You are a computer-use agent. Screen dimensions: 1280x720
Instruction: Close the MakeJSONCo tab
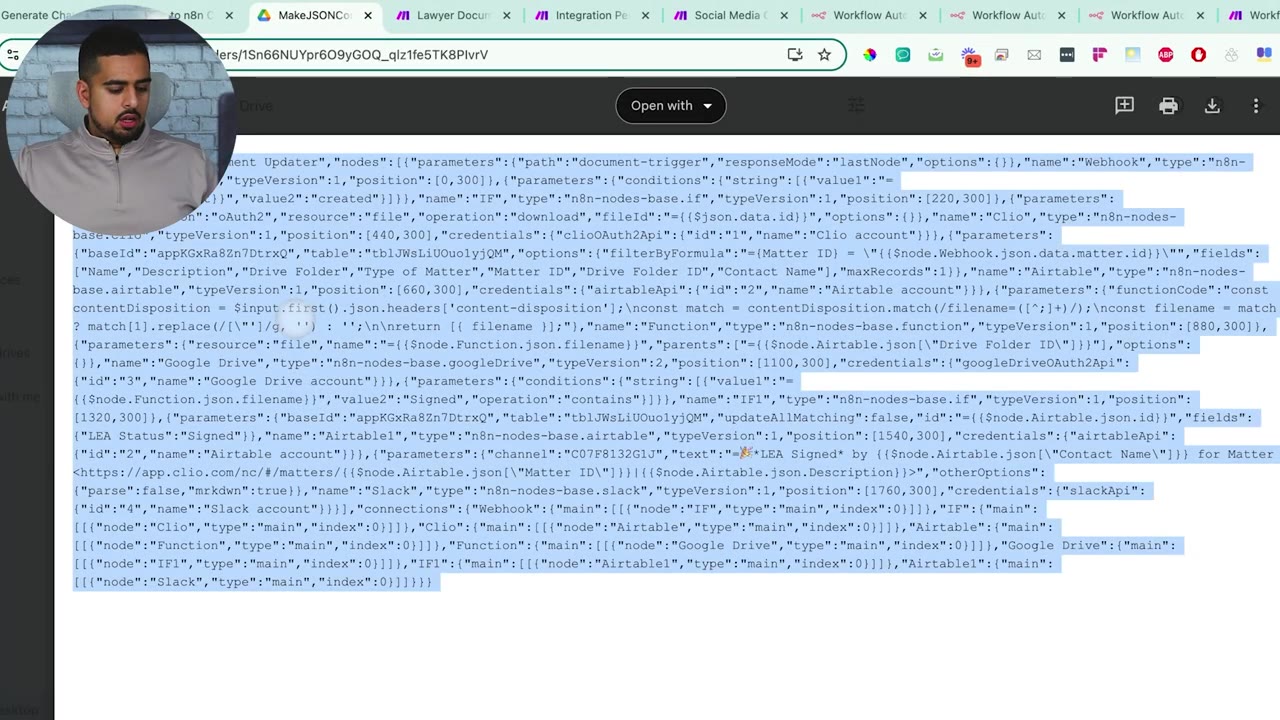click(x=368, y=16)
